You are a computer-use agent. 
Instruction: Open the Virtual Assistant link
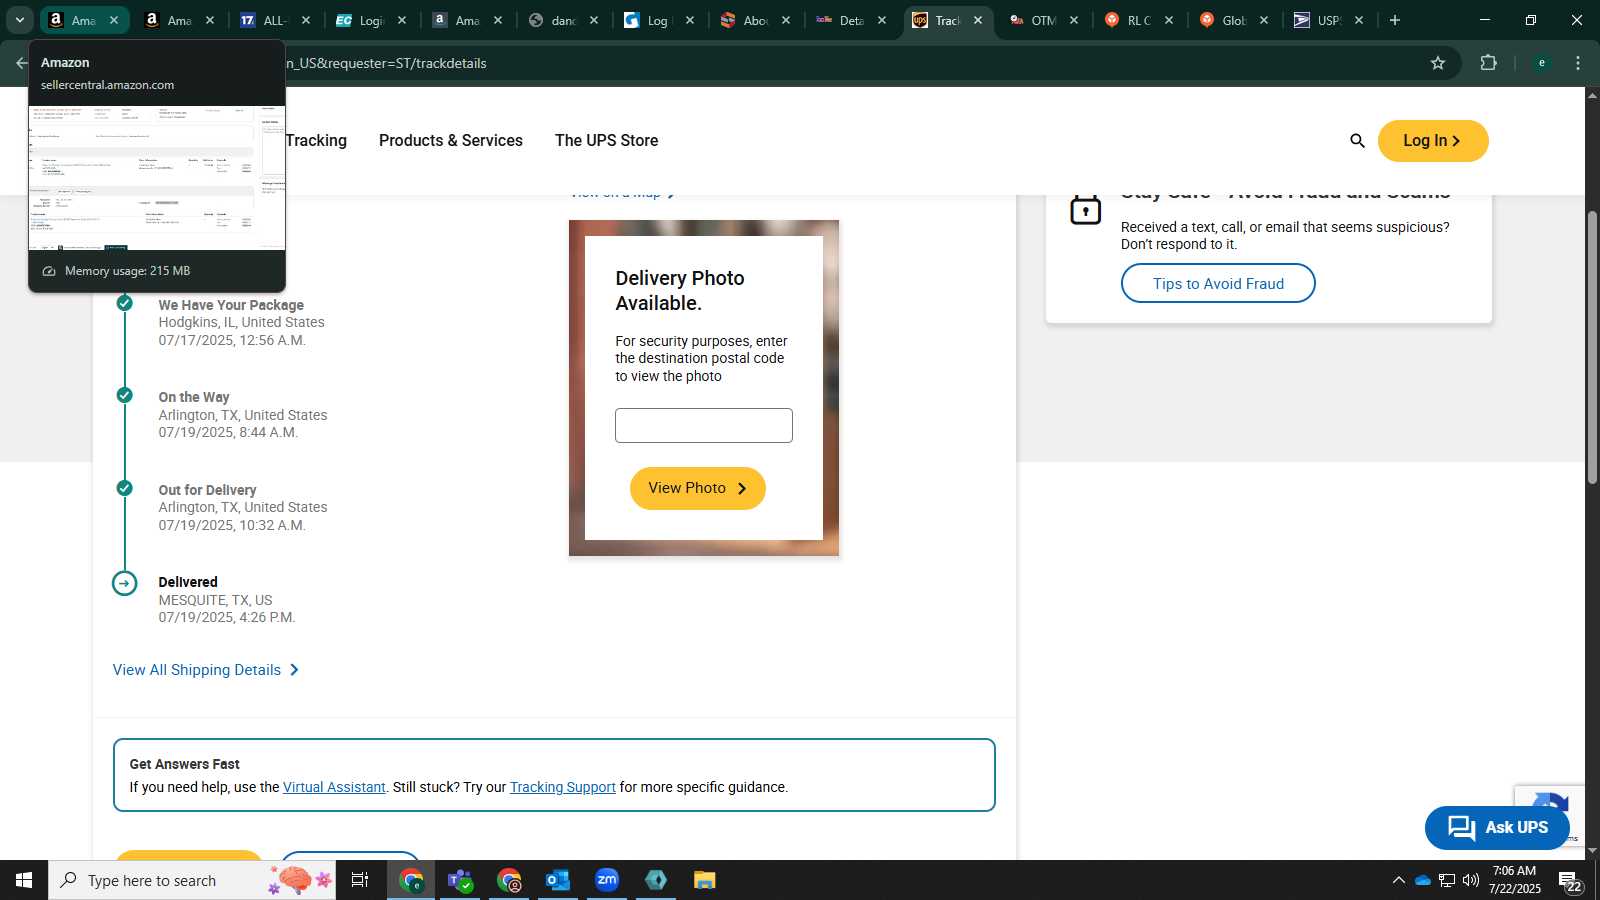click(334, 788)
